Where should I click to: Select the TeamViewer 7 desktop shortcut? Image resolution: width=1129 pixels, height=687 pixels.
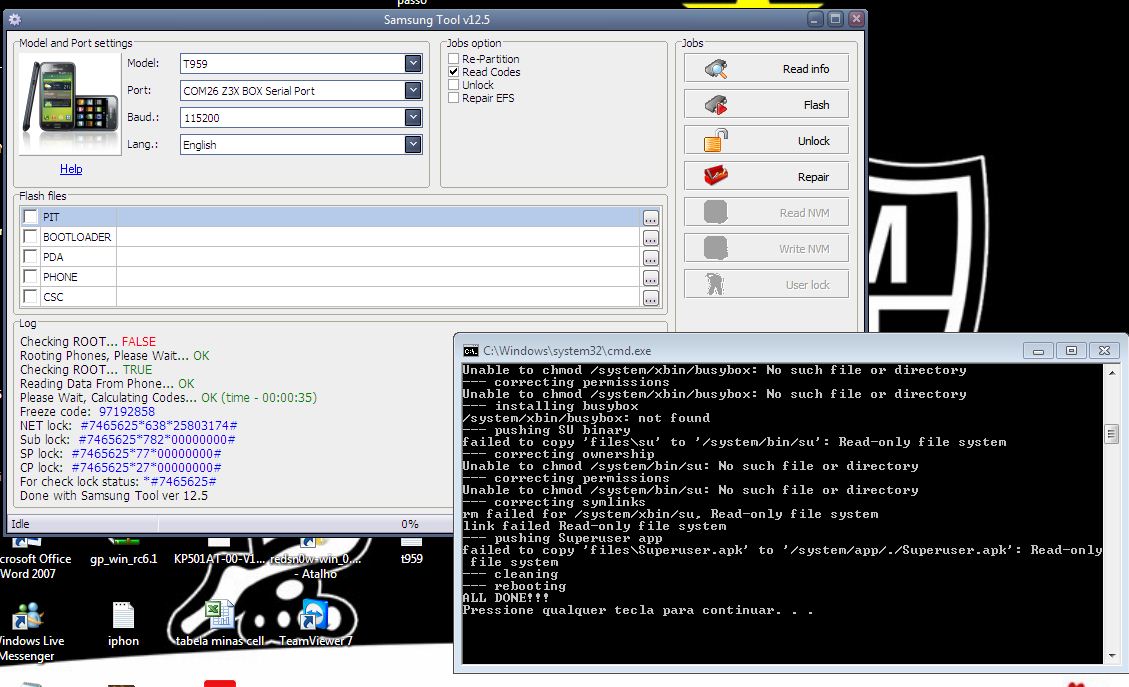tap(315, 624)
